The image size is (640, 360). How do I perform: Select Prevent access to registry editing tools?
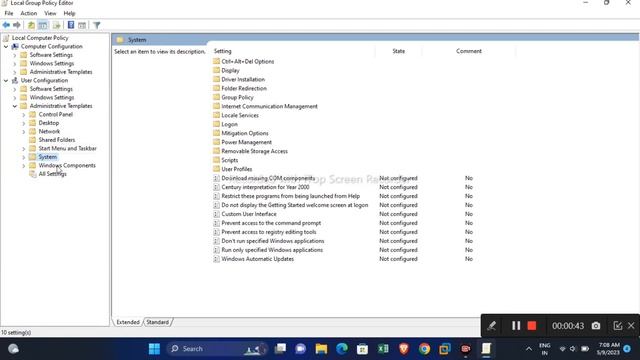(x=269, y=232)
